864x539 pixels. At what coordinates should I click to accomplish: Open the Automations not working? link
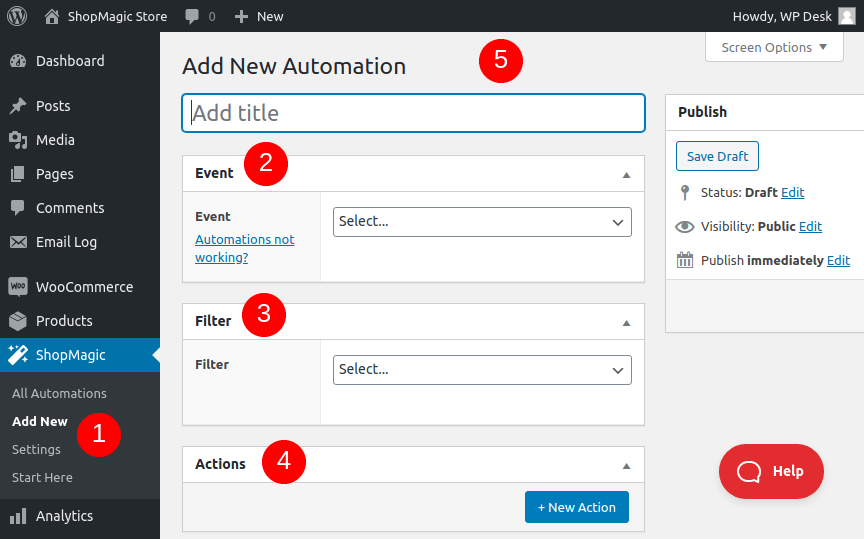pyautogui.click(x=245, y=249)
